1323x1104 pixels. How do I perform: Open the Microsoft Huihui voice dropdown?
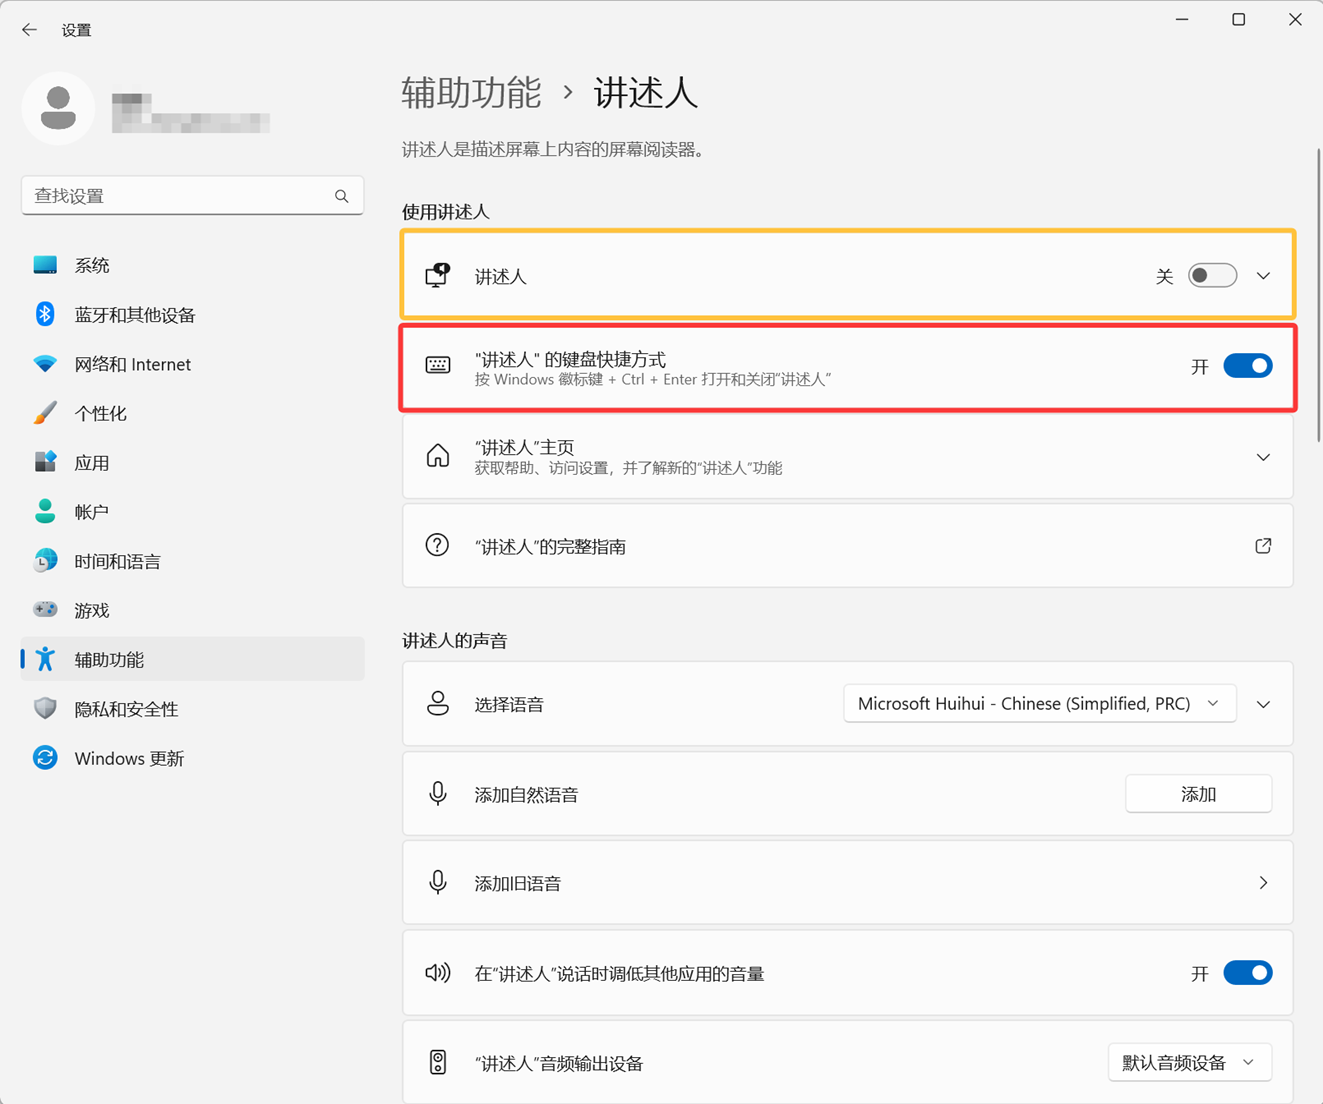click(1040, 704)
